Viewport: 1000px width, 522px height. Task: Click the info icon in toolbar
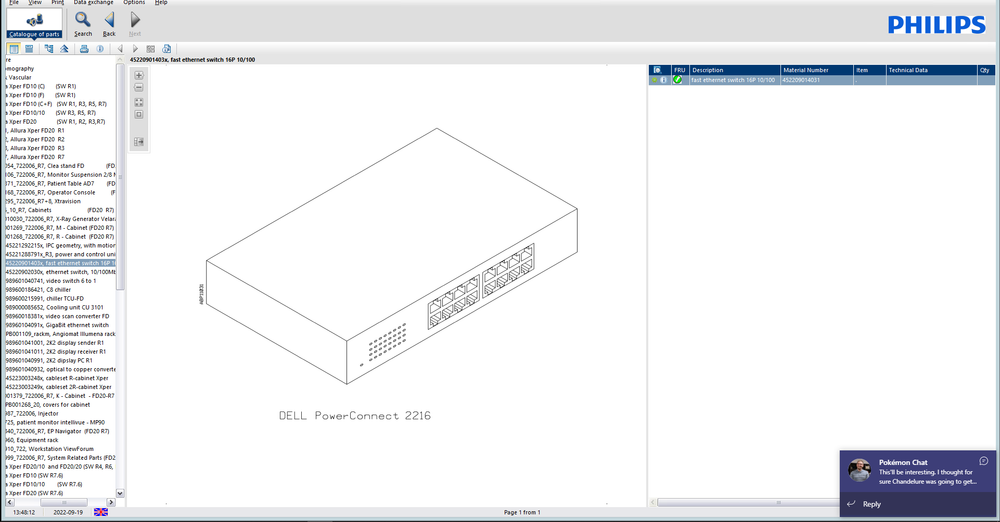pyautogui.click(x=100, y=48)
